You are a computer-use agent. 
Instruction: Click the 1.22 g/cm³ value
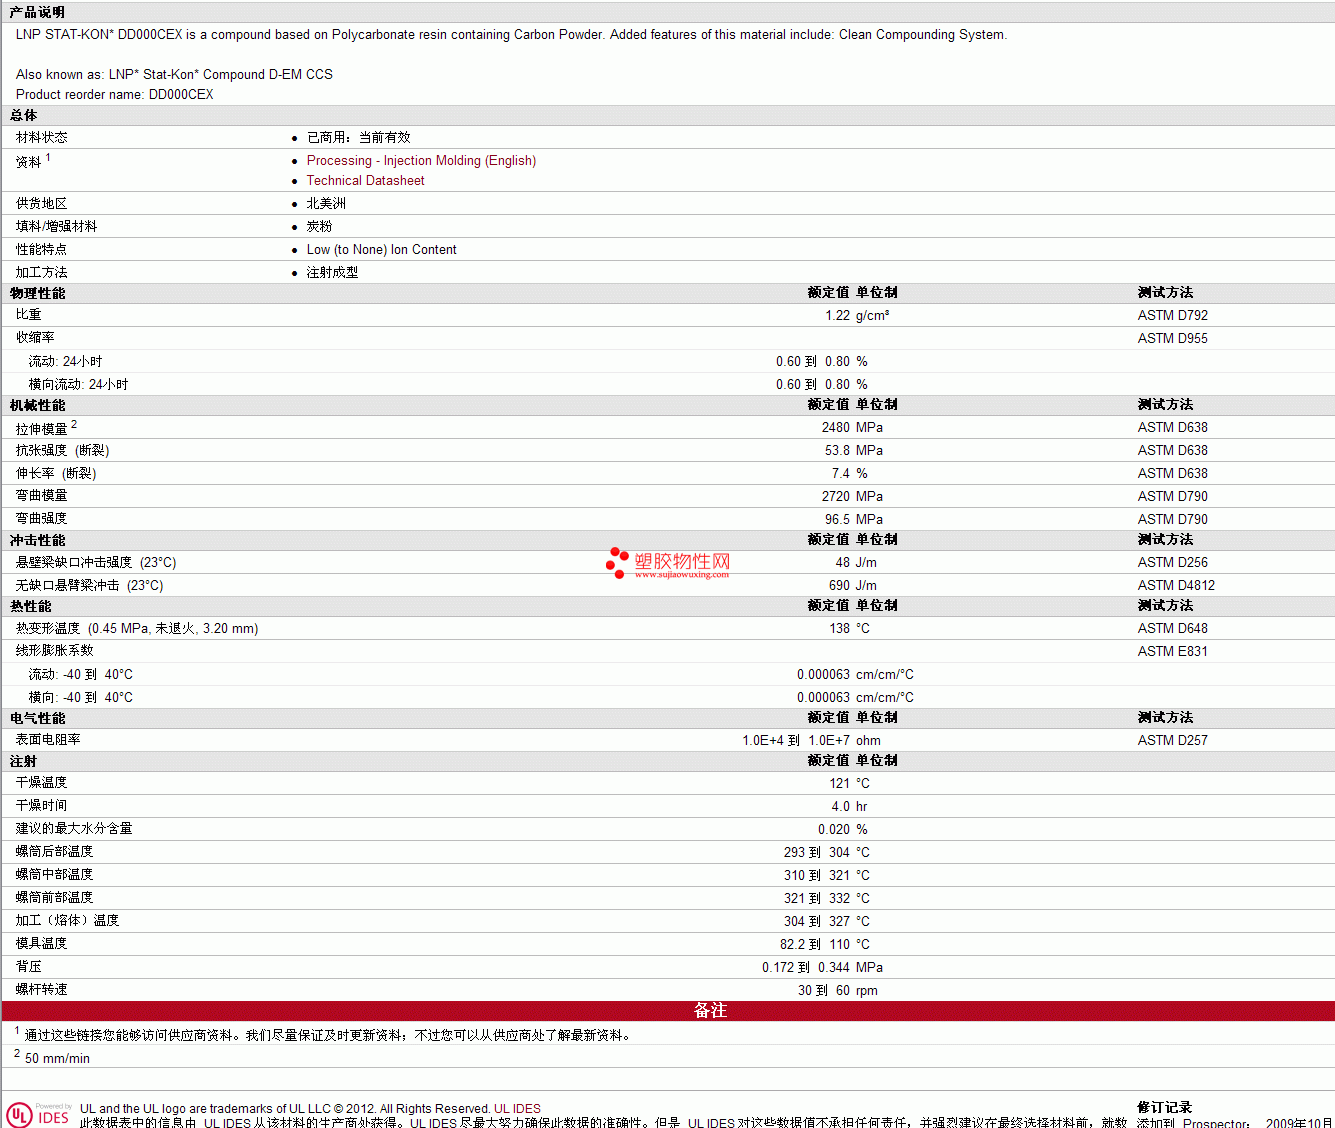[x=857, y=316]
